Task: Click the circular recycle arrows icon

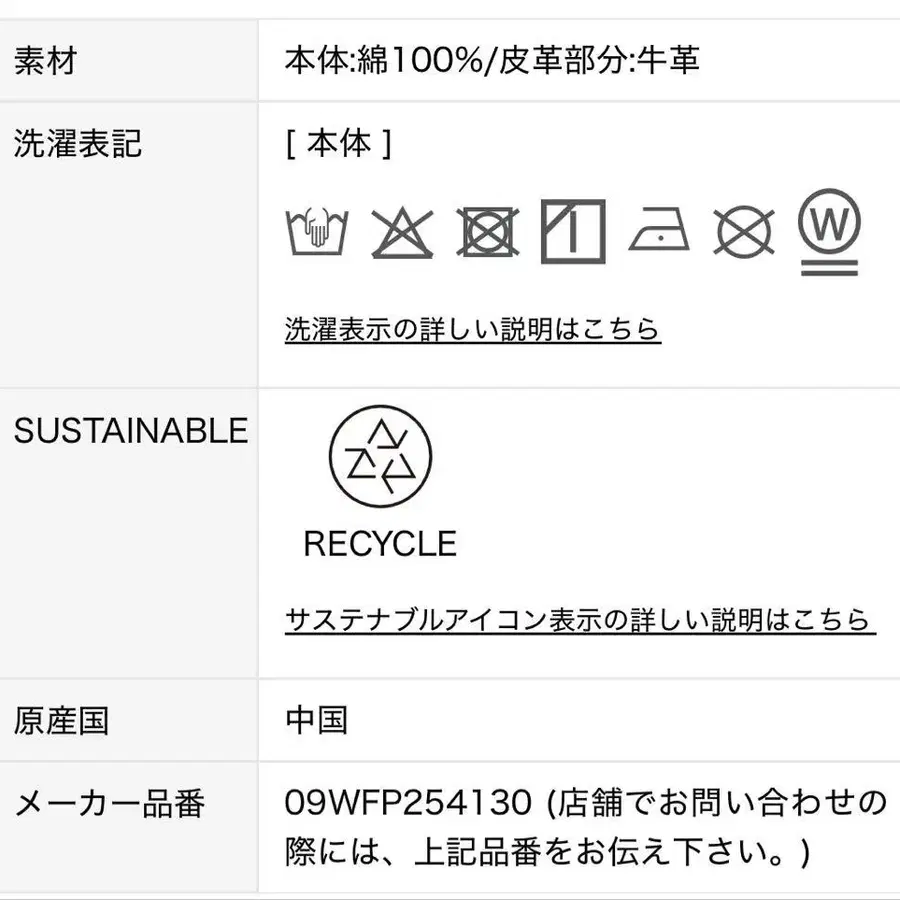Action: [380, 456]
